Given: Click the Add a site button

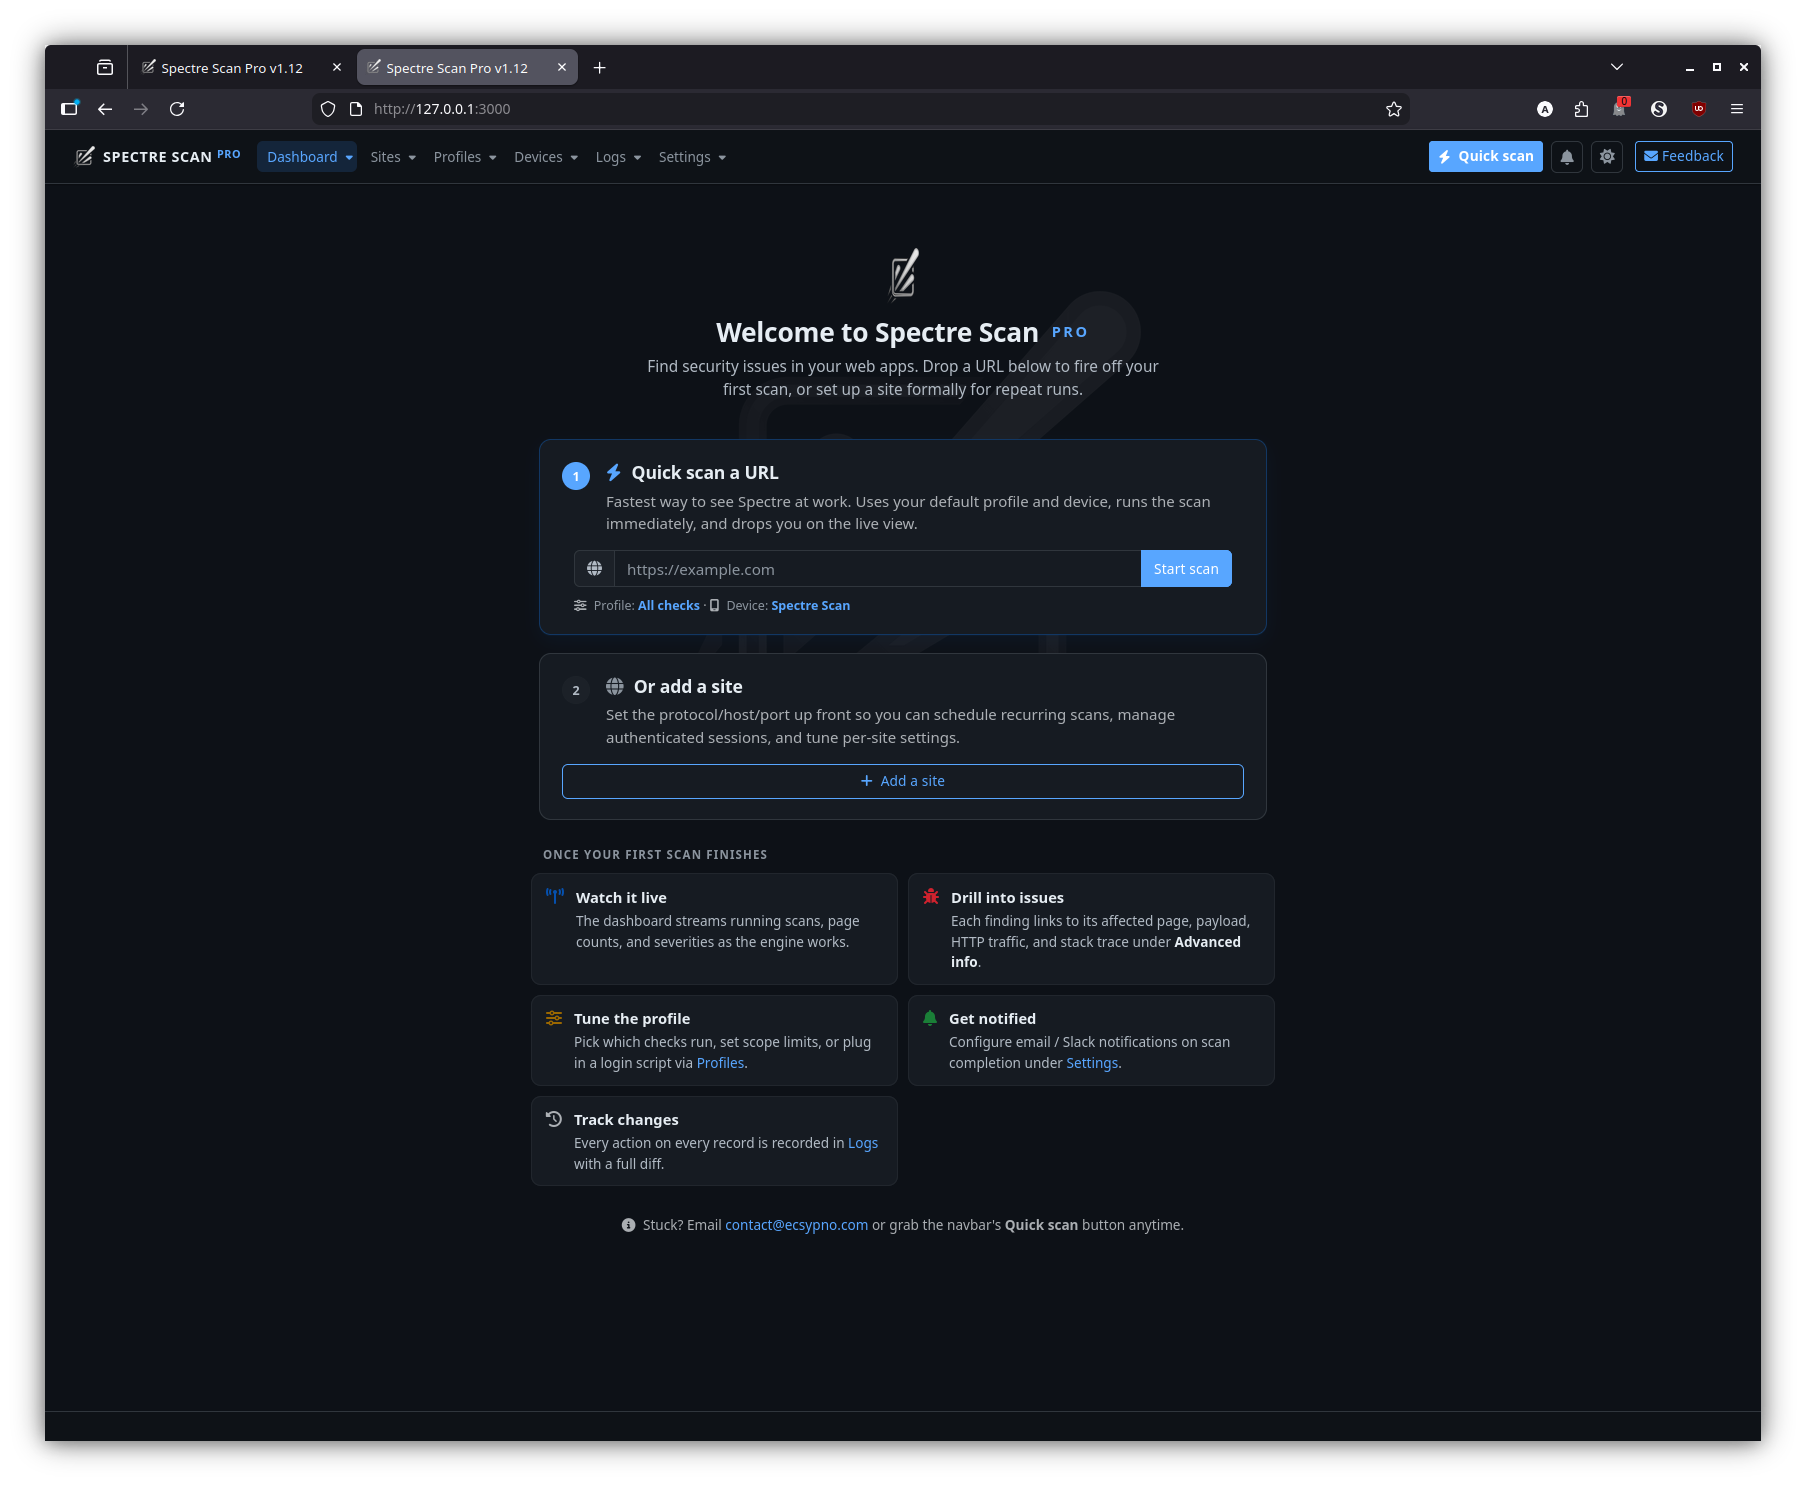Looking at the screenshot, I should pos(903,782).
